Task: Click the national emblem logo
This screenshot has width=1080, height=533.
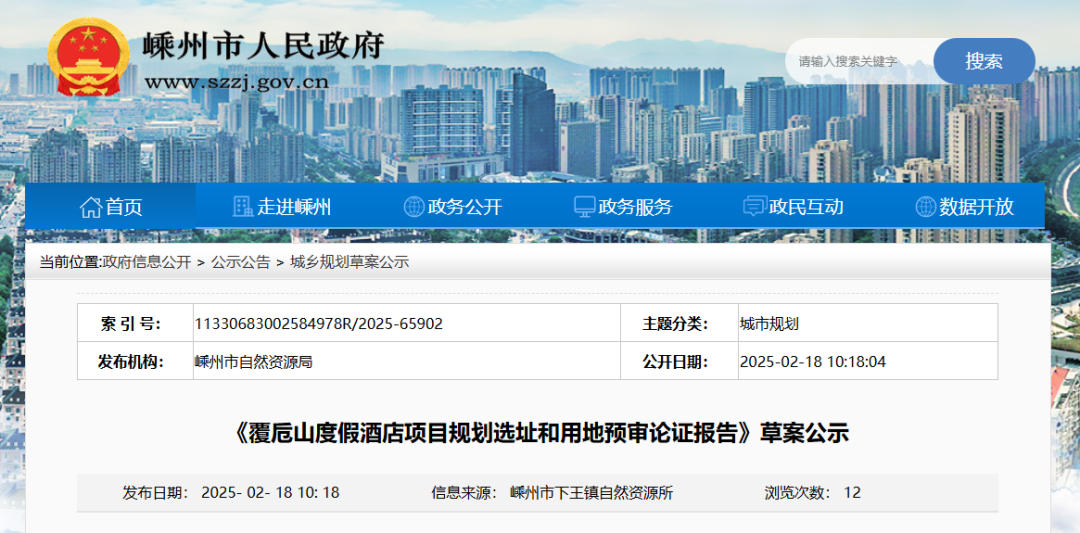Action: [89, 58]
